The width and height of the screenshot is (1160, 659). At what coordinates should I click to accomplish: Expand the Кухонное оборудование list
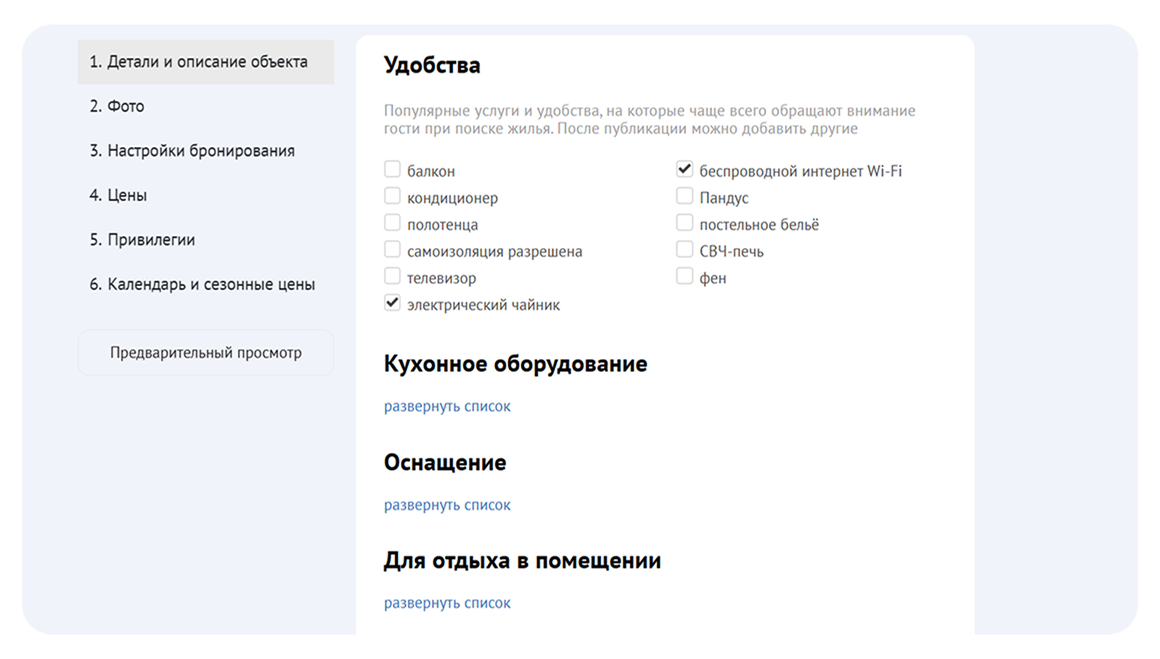point(447,406)
